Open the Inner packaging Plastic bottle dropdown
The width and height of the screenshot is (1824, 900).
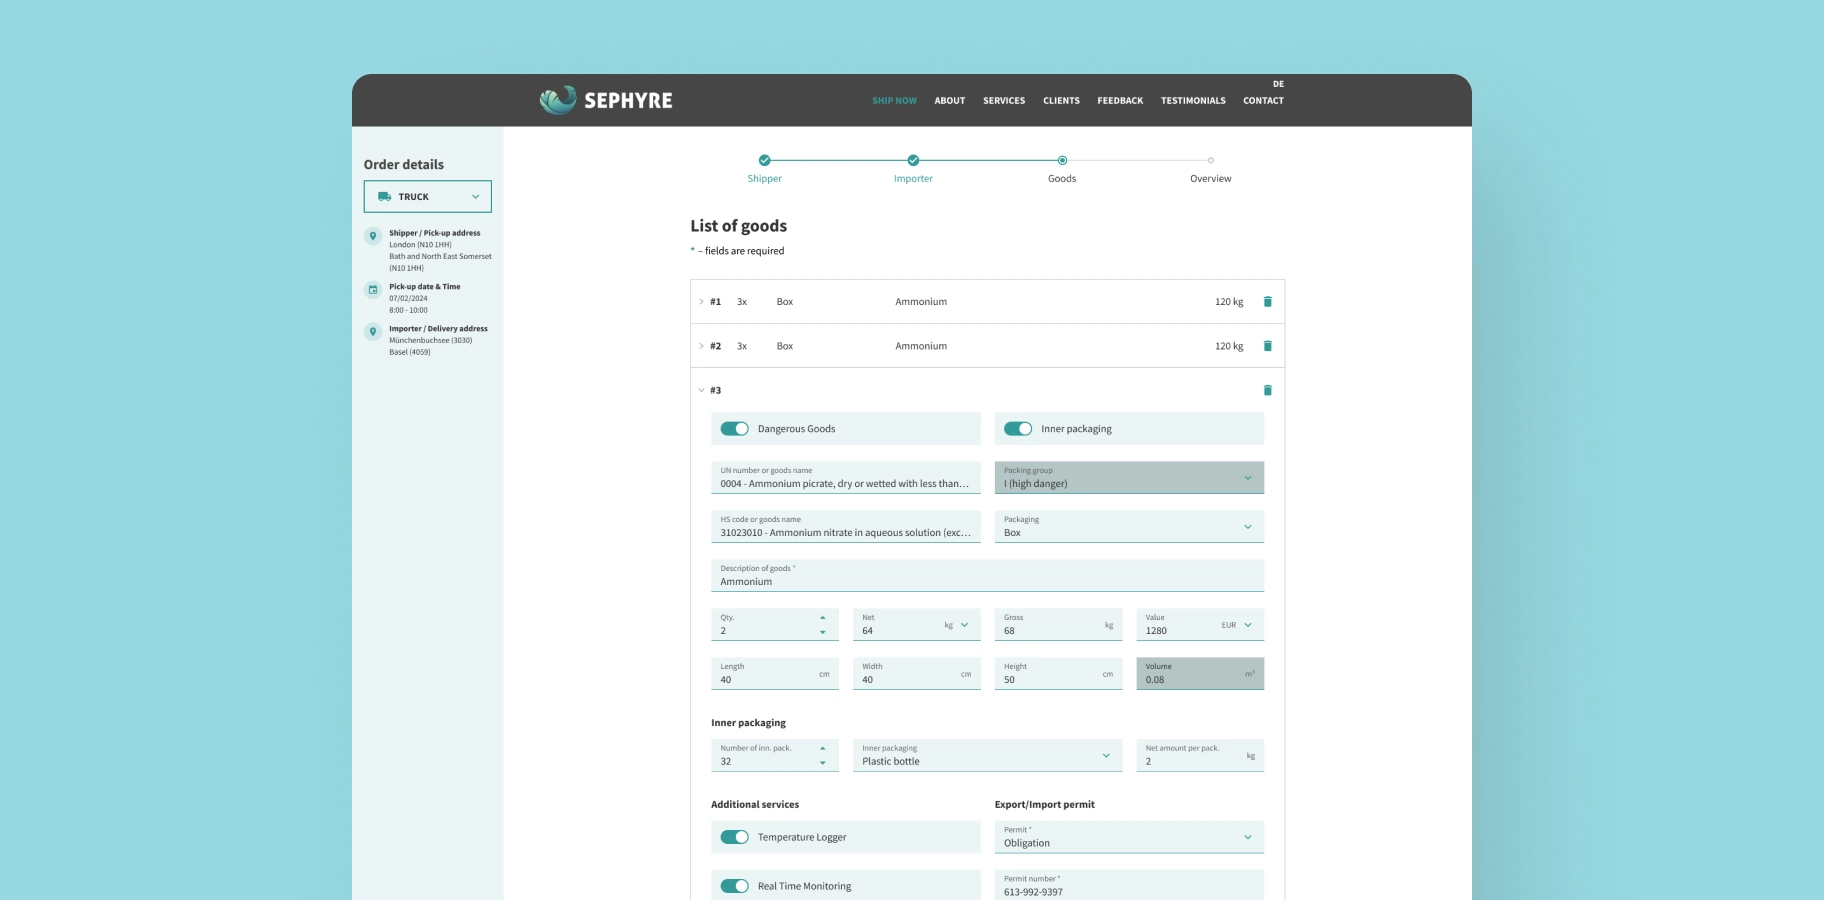(x=987, y=755)
